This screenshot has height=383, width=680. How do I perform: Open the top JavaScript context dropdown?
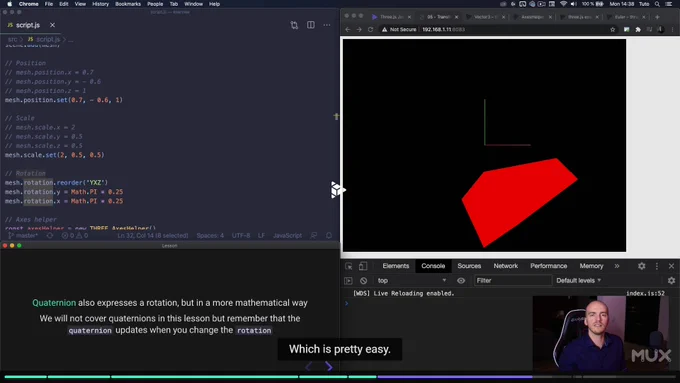412,281
